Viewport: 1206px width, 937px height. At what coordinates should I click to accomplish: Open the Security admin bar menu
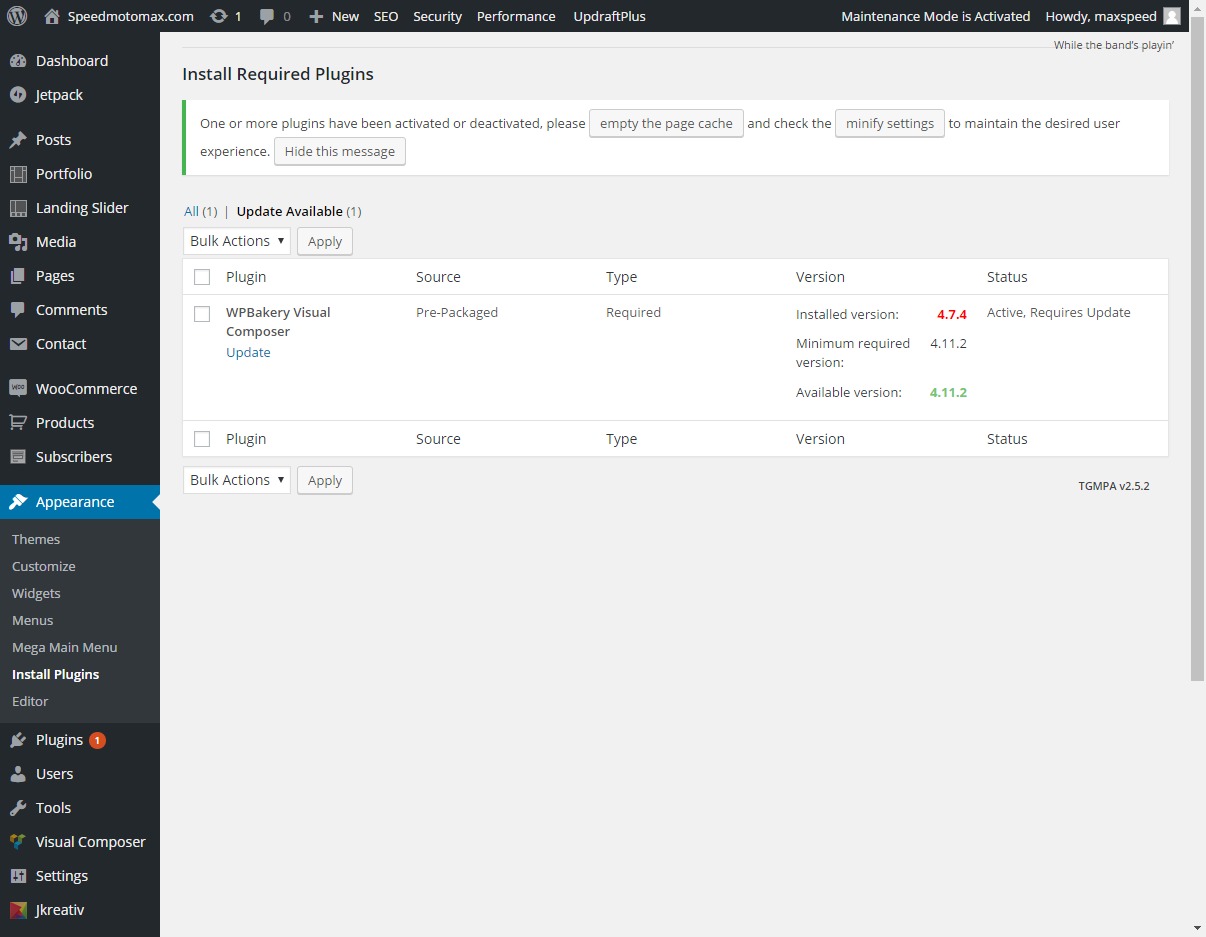438,16
